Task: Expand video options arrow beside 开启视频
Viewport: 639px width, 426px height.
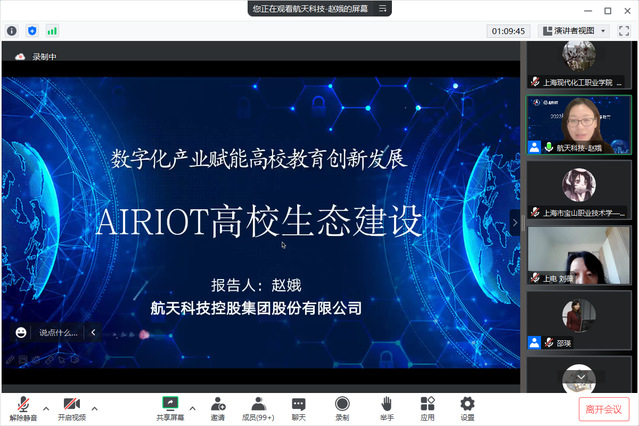Action: coord(95,408)
